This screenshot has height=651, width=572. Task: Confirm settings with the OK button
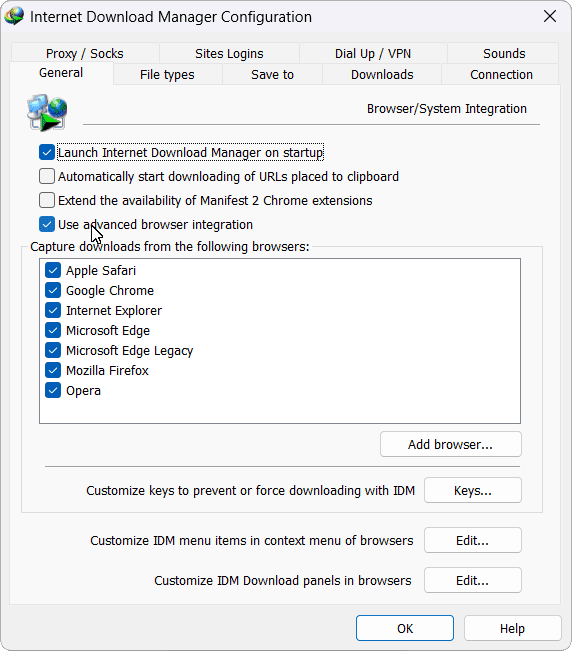tap(405, 628)
